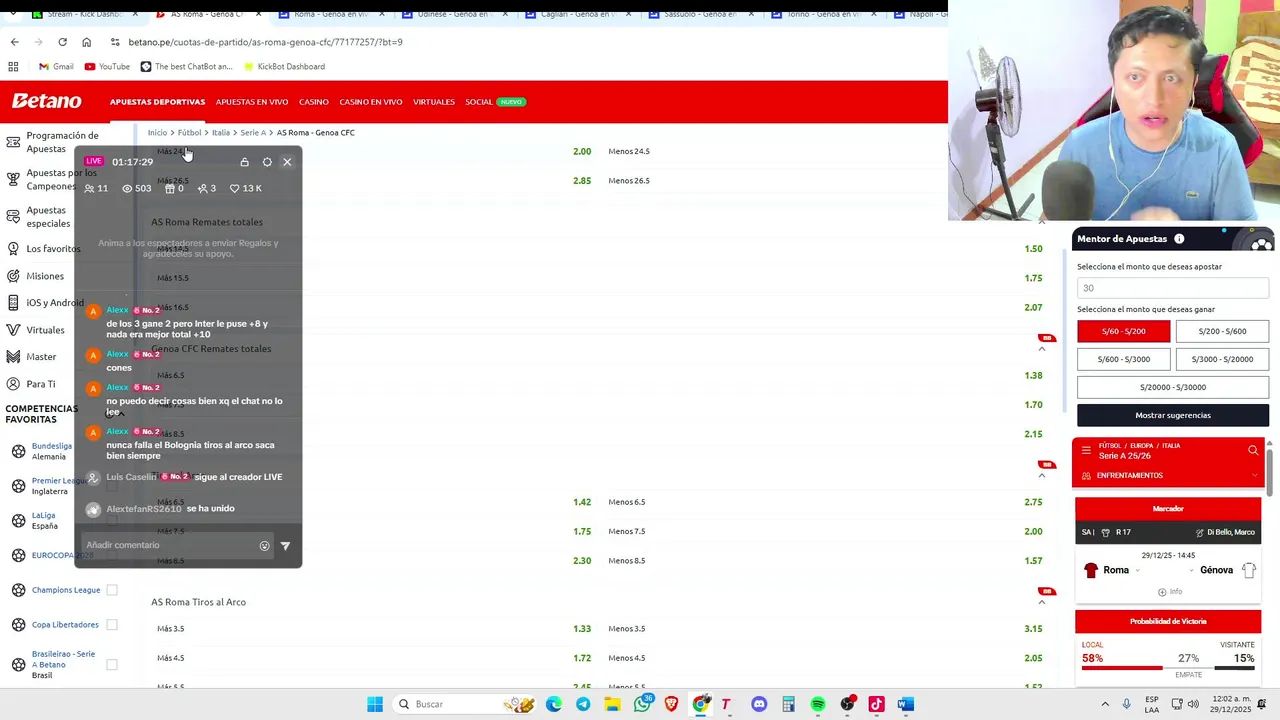Open the Virtuales menu item

click(434, 102)
